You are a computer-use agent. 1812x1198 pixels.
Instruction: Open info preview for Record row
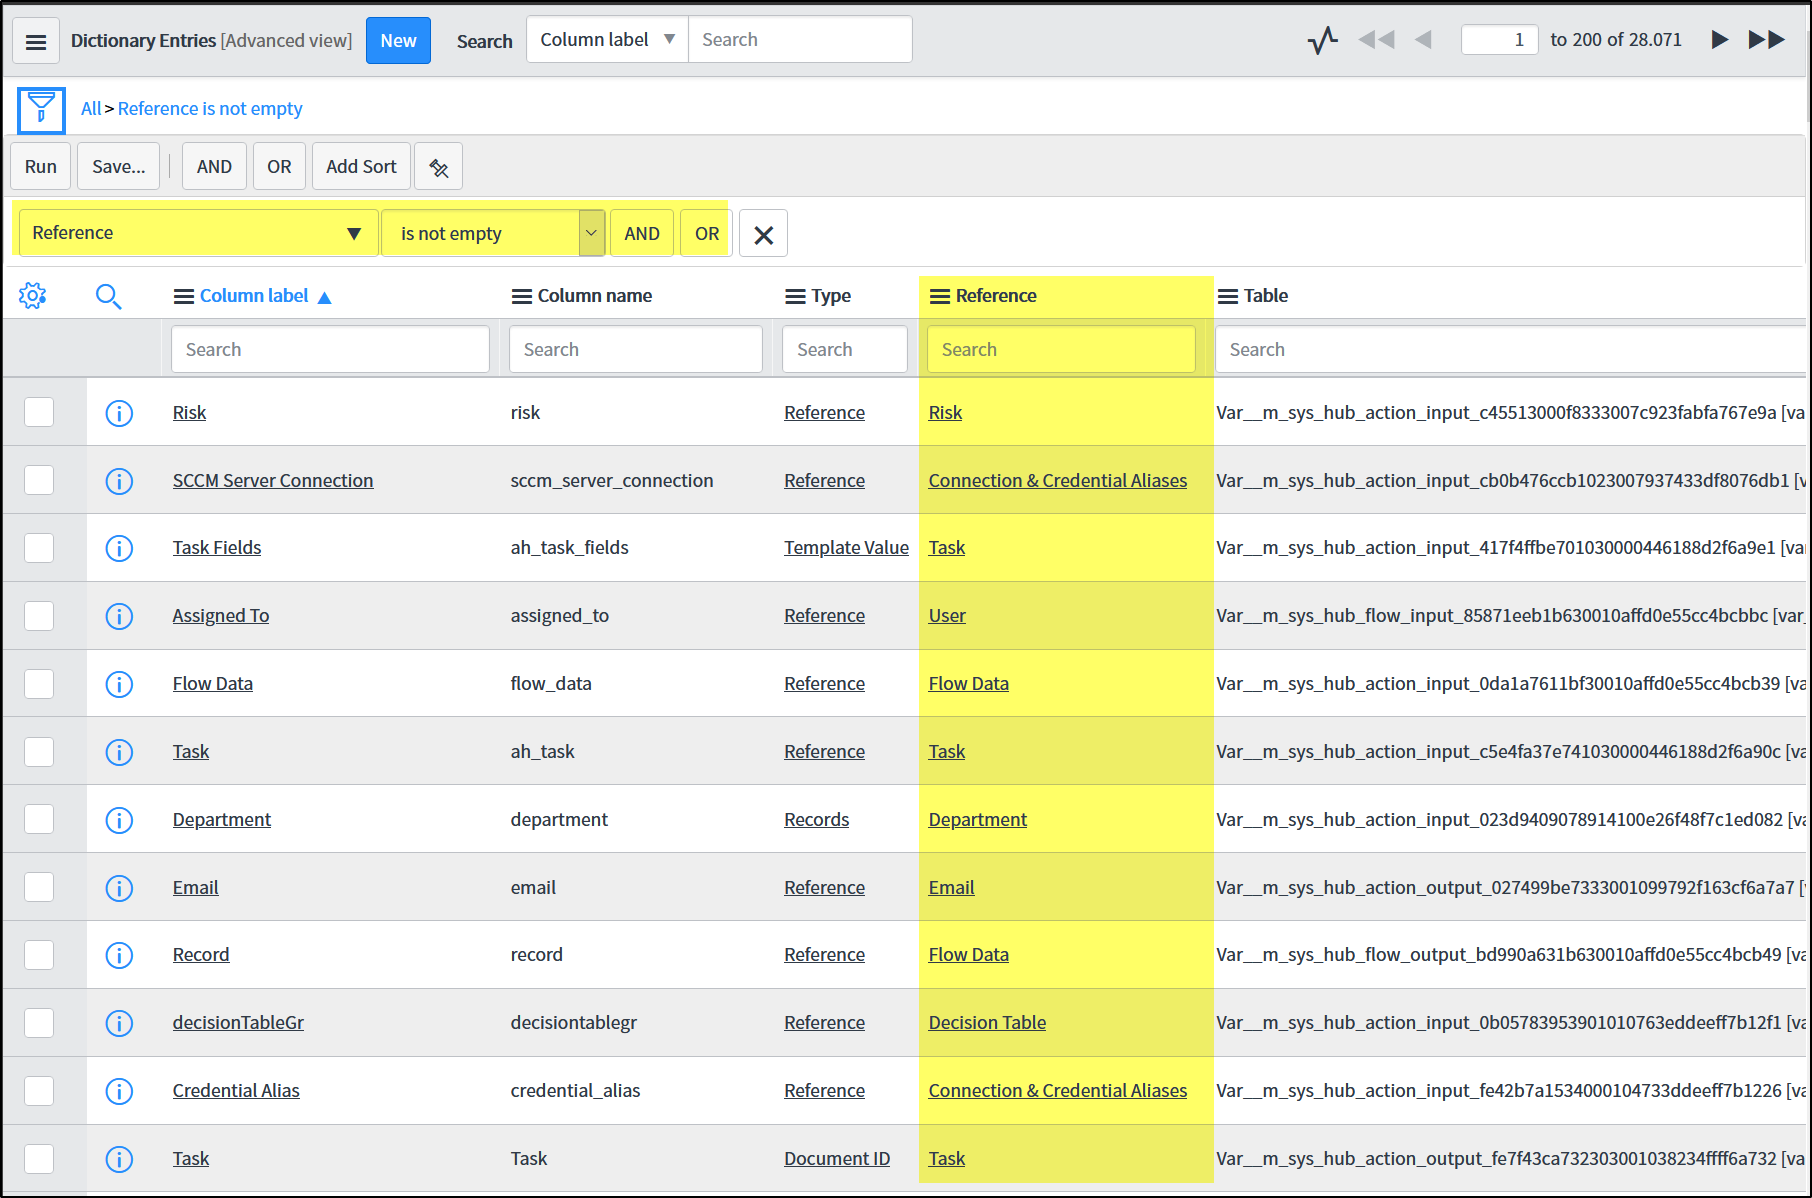click(119, 955)
